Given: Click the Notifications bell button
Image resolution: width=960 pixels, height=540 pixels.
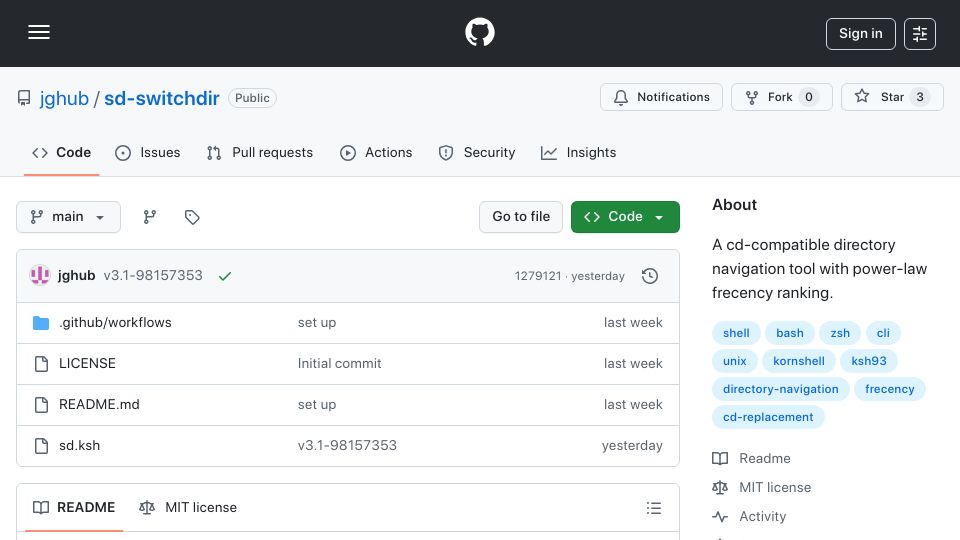Looking at the screenshot, I should 661,97.
